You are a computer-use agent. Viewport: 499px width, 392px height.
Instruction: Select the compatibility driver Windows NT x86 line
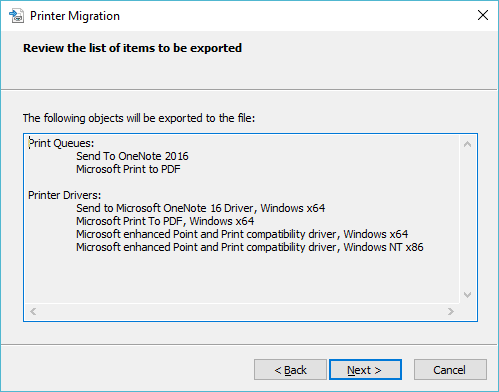[x=250, y=247]
